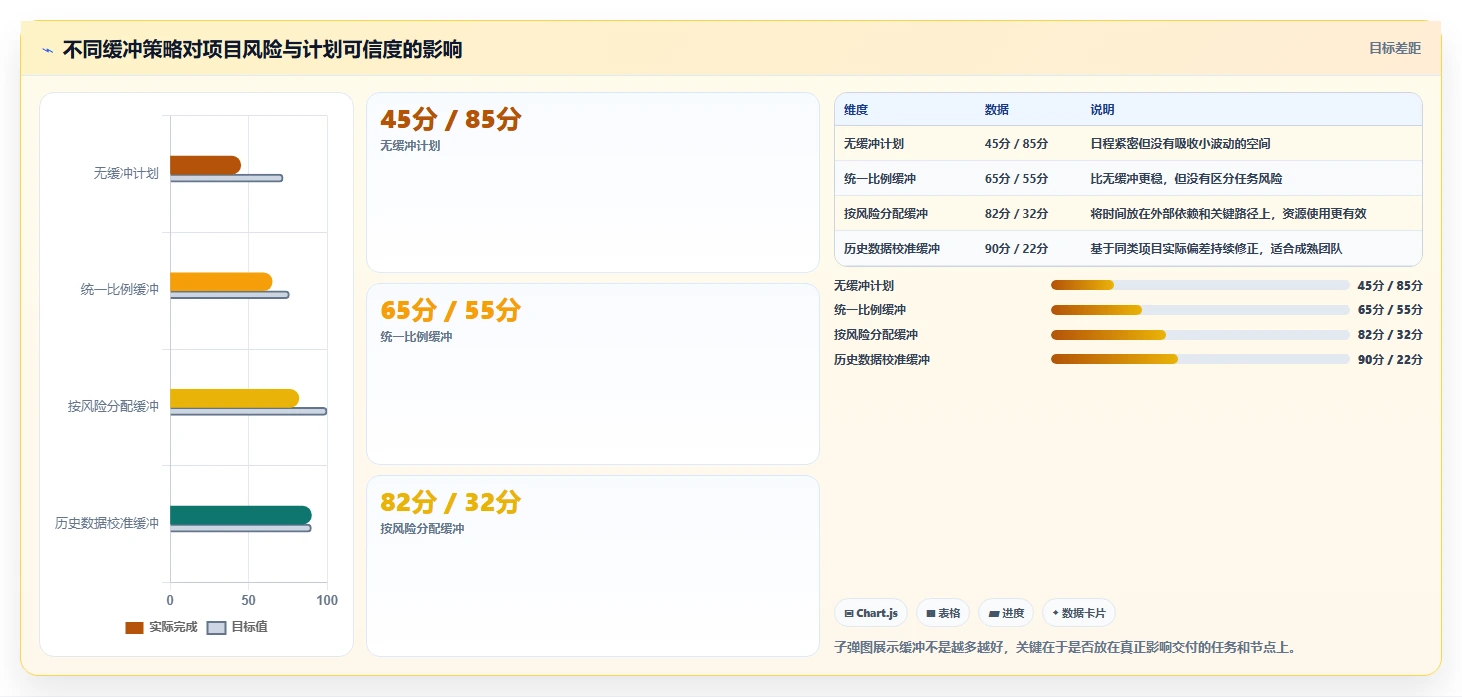Click the 统一比例缓冲 chart axis label
The image size is (1462, 697).
(120, 290)
